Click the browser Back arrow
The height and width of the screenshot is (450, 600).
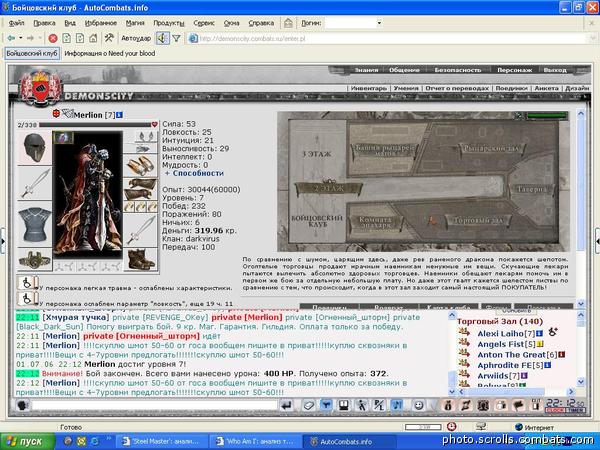click(11, 38)
